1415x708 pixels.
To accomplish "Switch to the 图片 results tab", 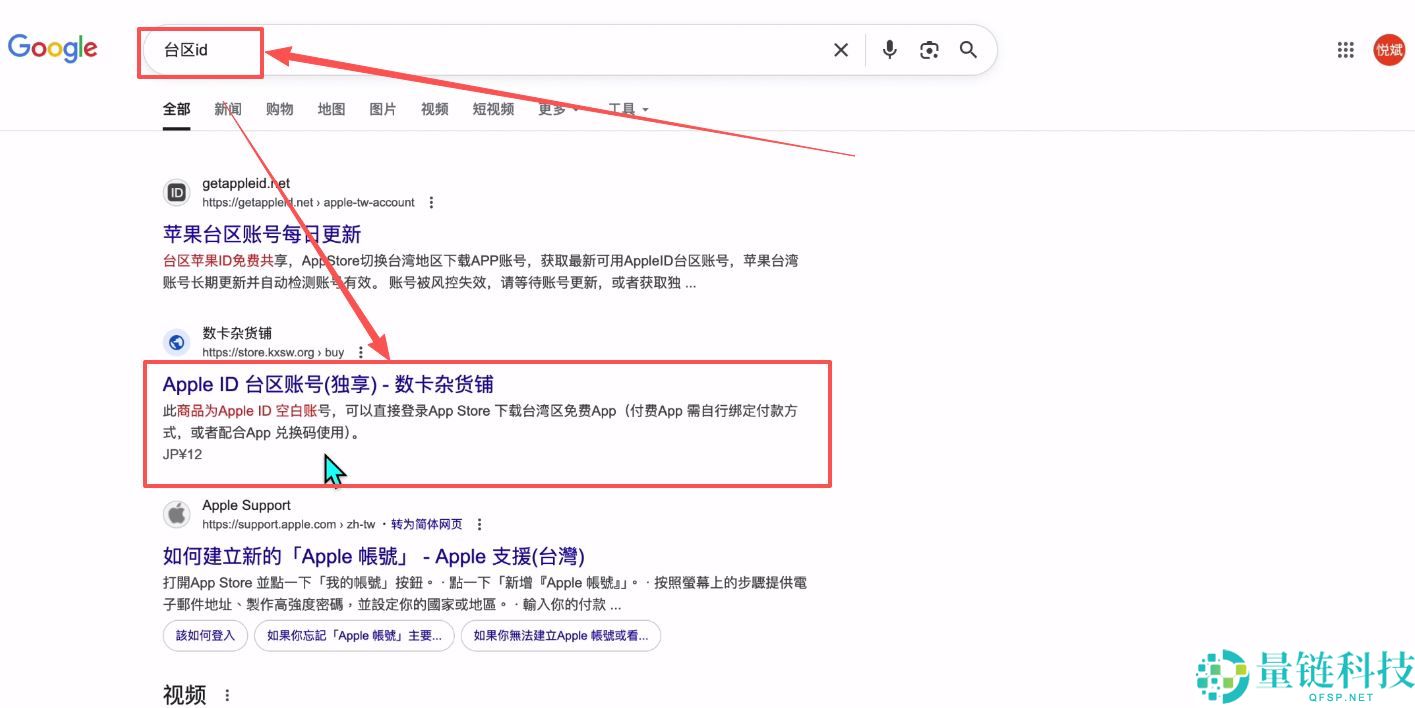I will coord(383,109).
